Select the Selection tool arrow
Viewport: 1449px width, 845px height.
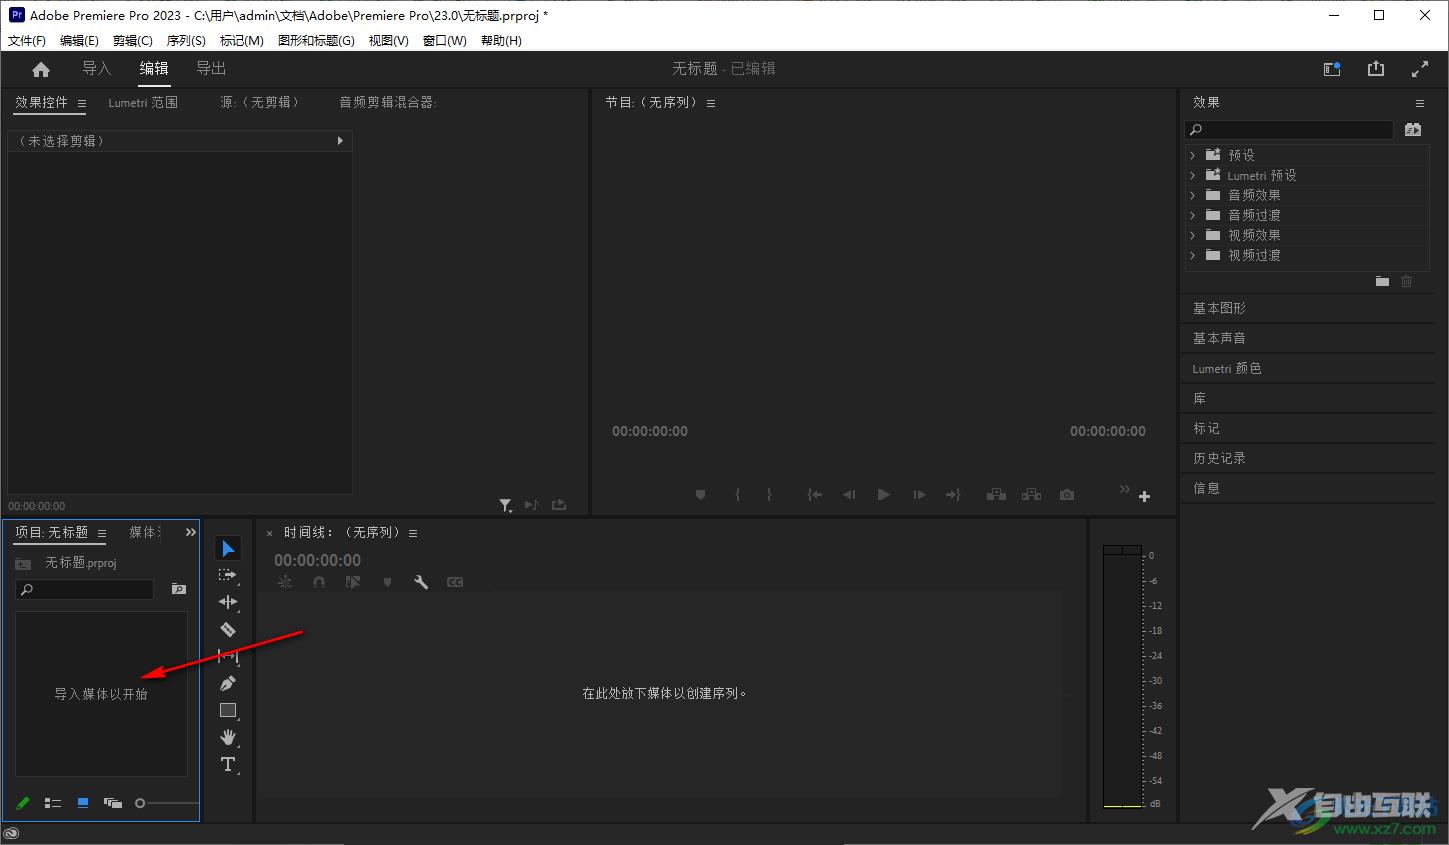click(x=228, y=548)
